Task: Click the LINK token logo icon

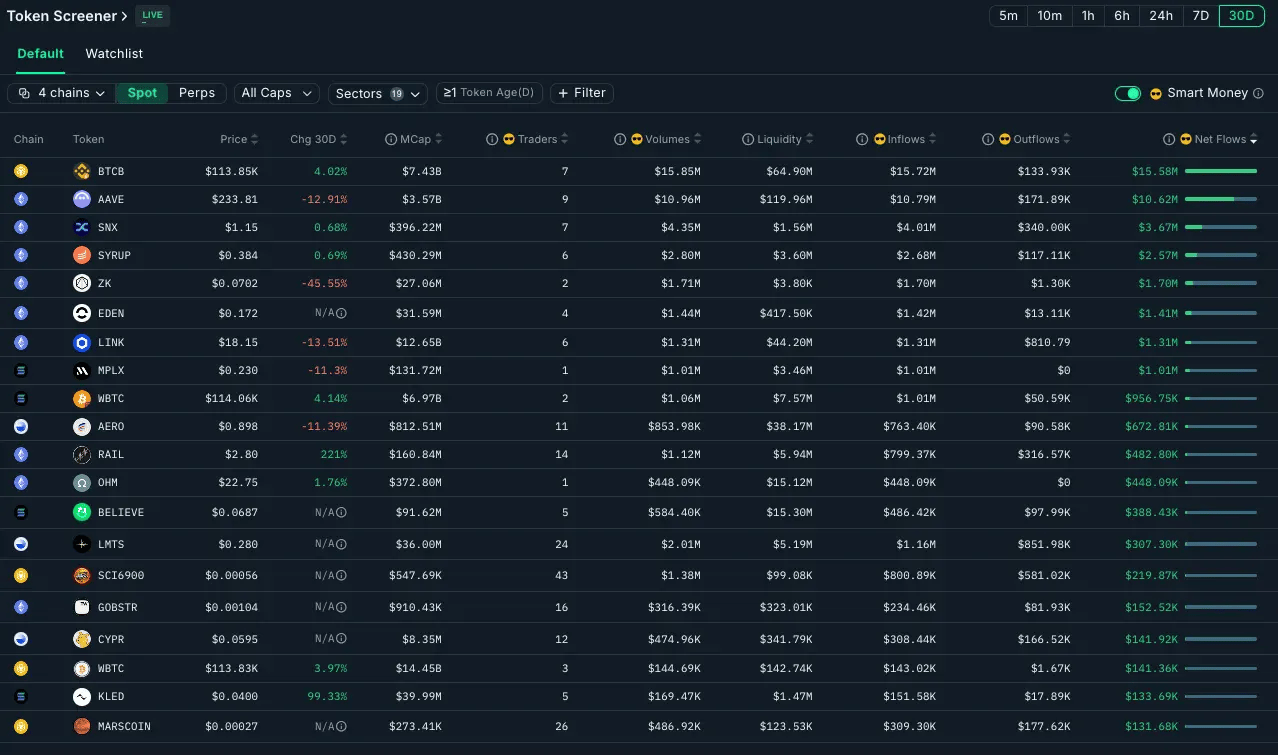Action: (x=82, y=342)
